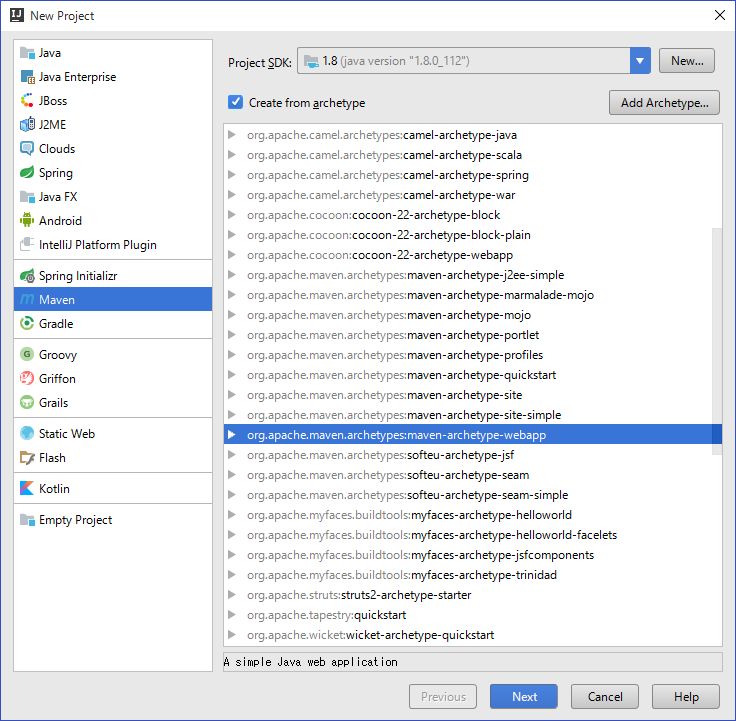Click the Groovy G icon
The image size is (736, 721).
click(27, 354)
